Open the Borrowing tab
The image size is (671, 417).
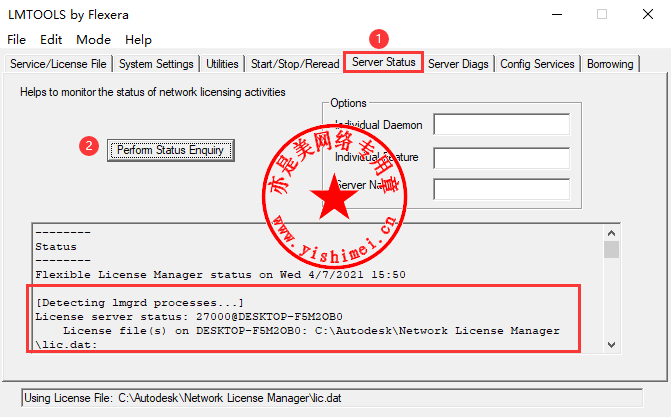(x=610, y=64)
